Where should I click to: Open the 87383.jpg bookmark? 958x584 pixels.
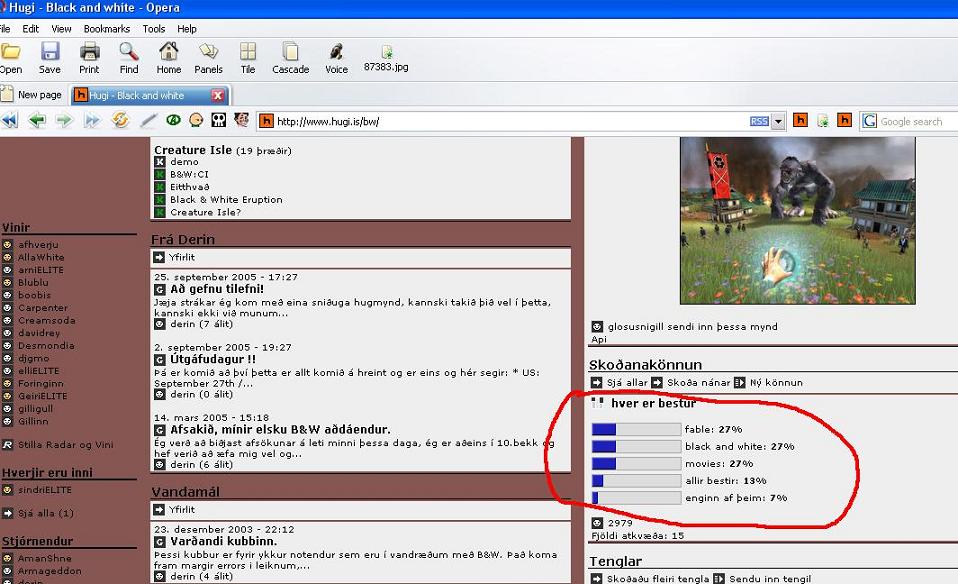[386, 58]
